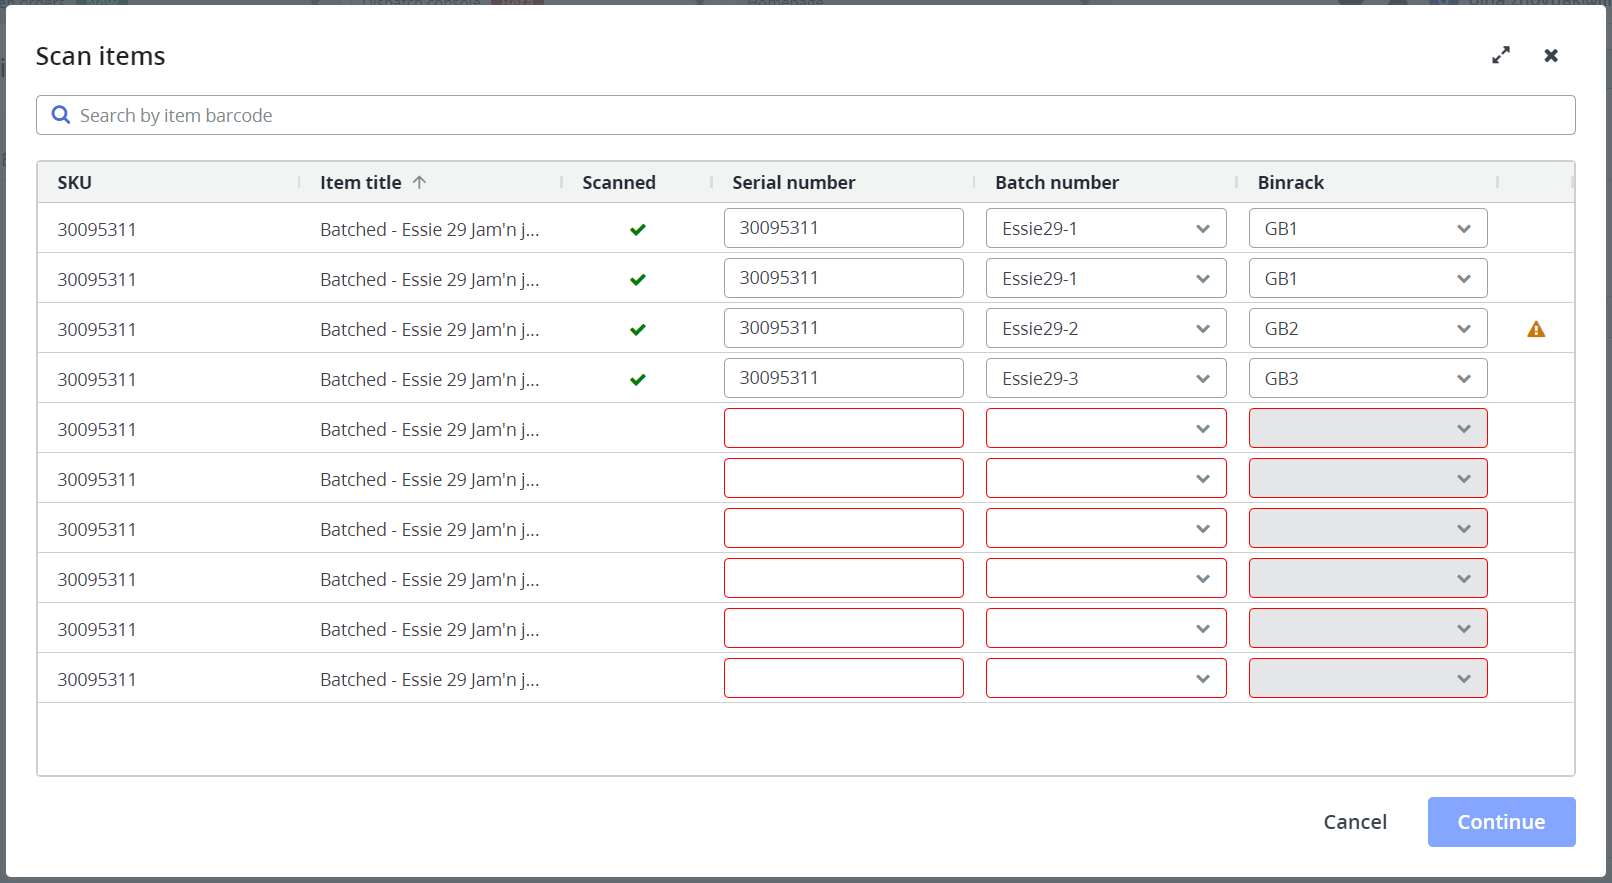Image resolution: width=1612 pixels, height=883 pixels.
Task: Open the Essie29-2 batch number dropdown
Action: [x=1105, y=329]
